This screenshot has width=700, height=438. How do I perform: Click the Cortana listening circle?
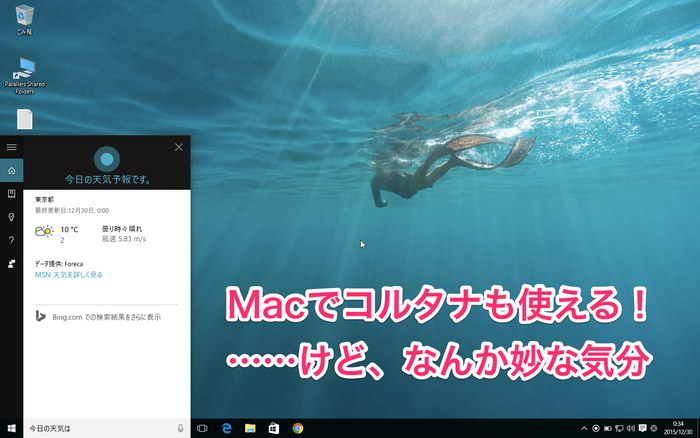click(x=107, y=159)
